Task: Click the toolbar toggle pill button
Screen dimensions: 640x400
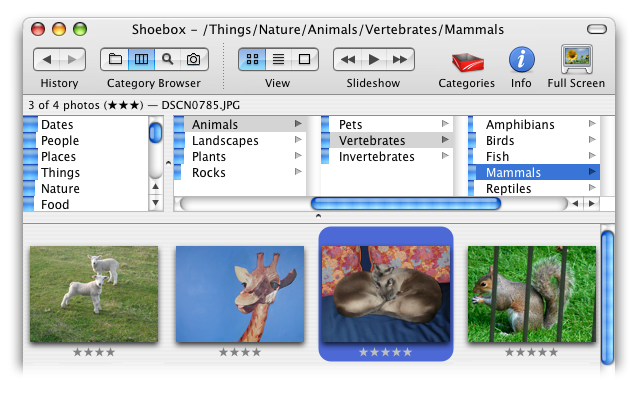Action: coord(597,29)
